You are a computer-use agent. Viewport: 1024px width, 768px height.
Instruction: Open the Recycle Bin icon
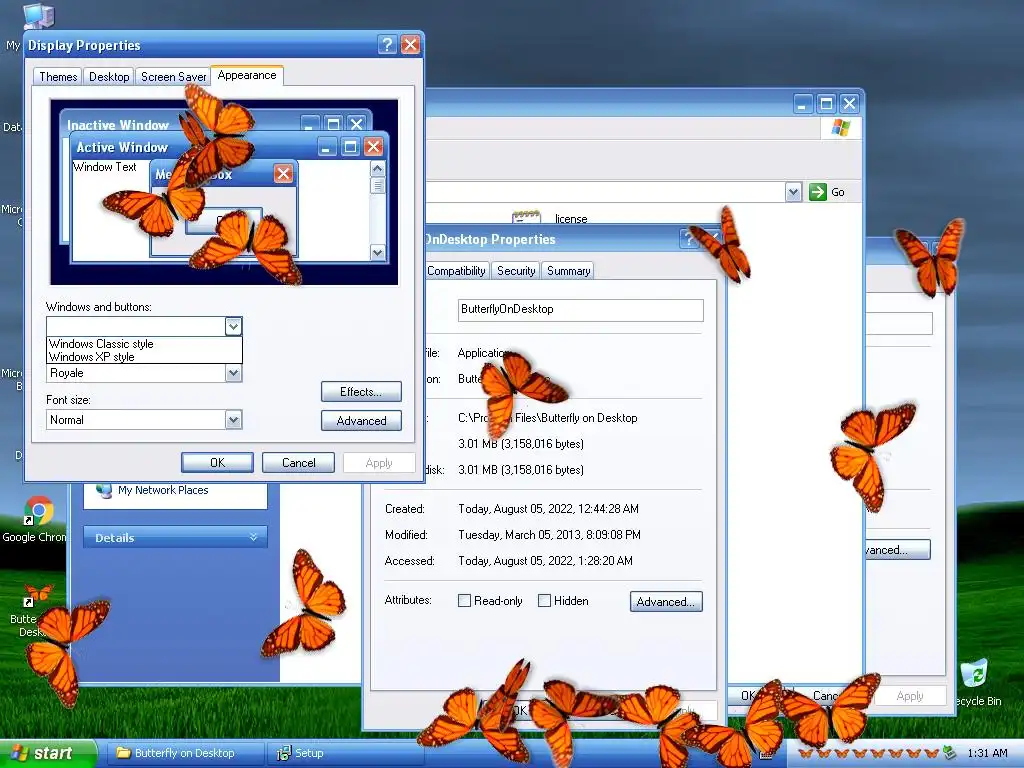coord(974,673)
